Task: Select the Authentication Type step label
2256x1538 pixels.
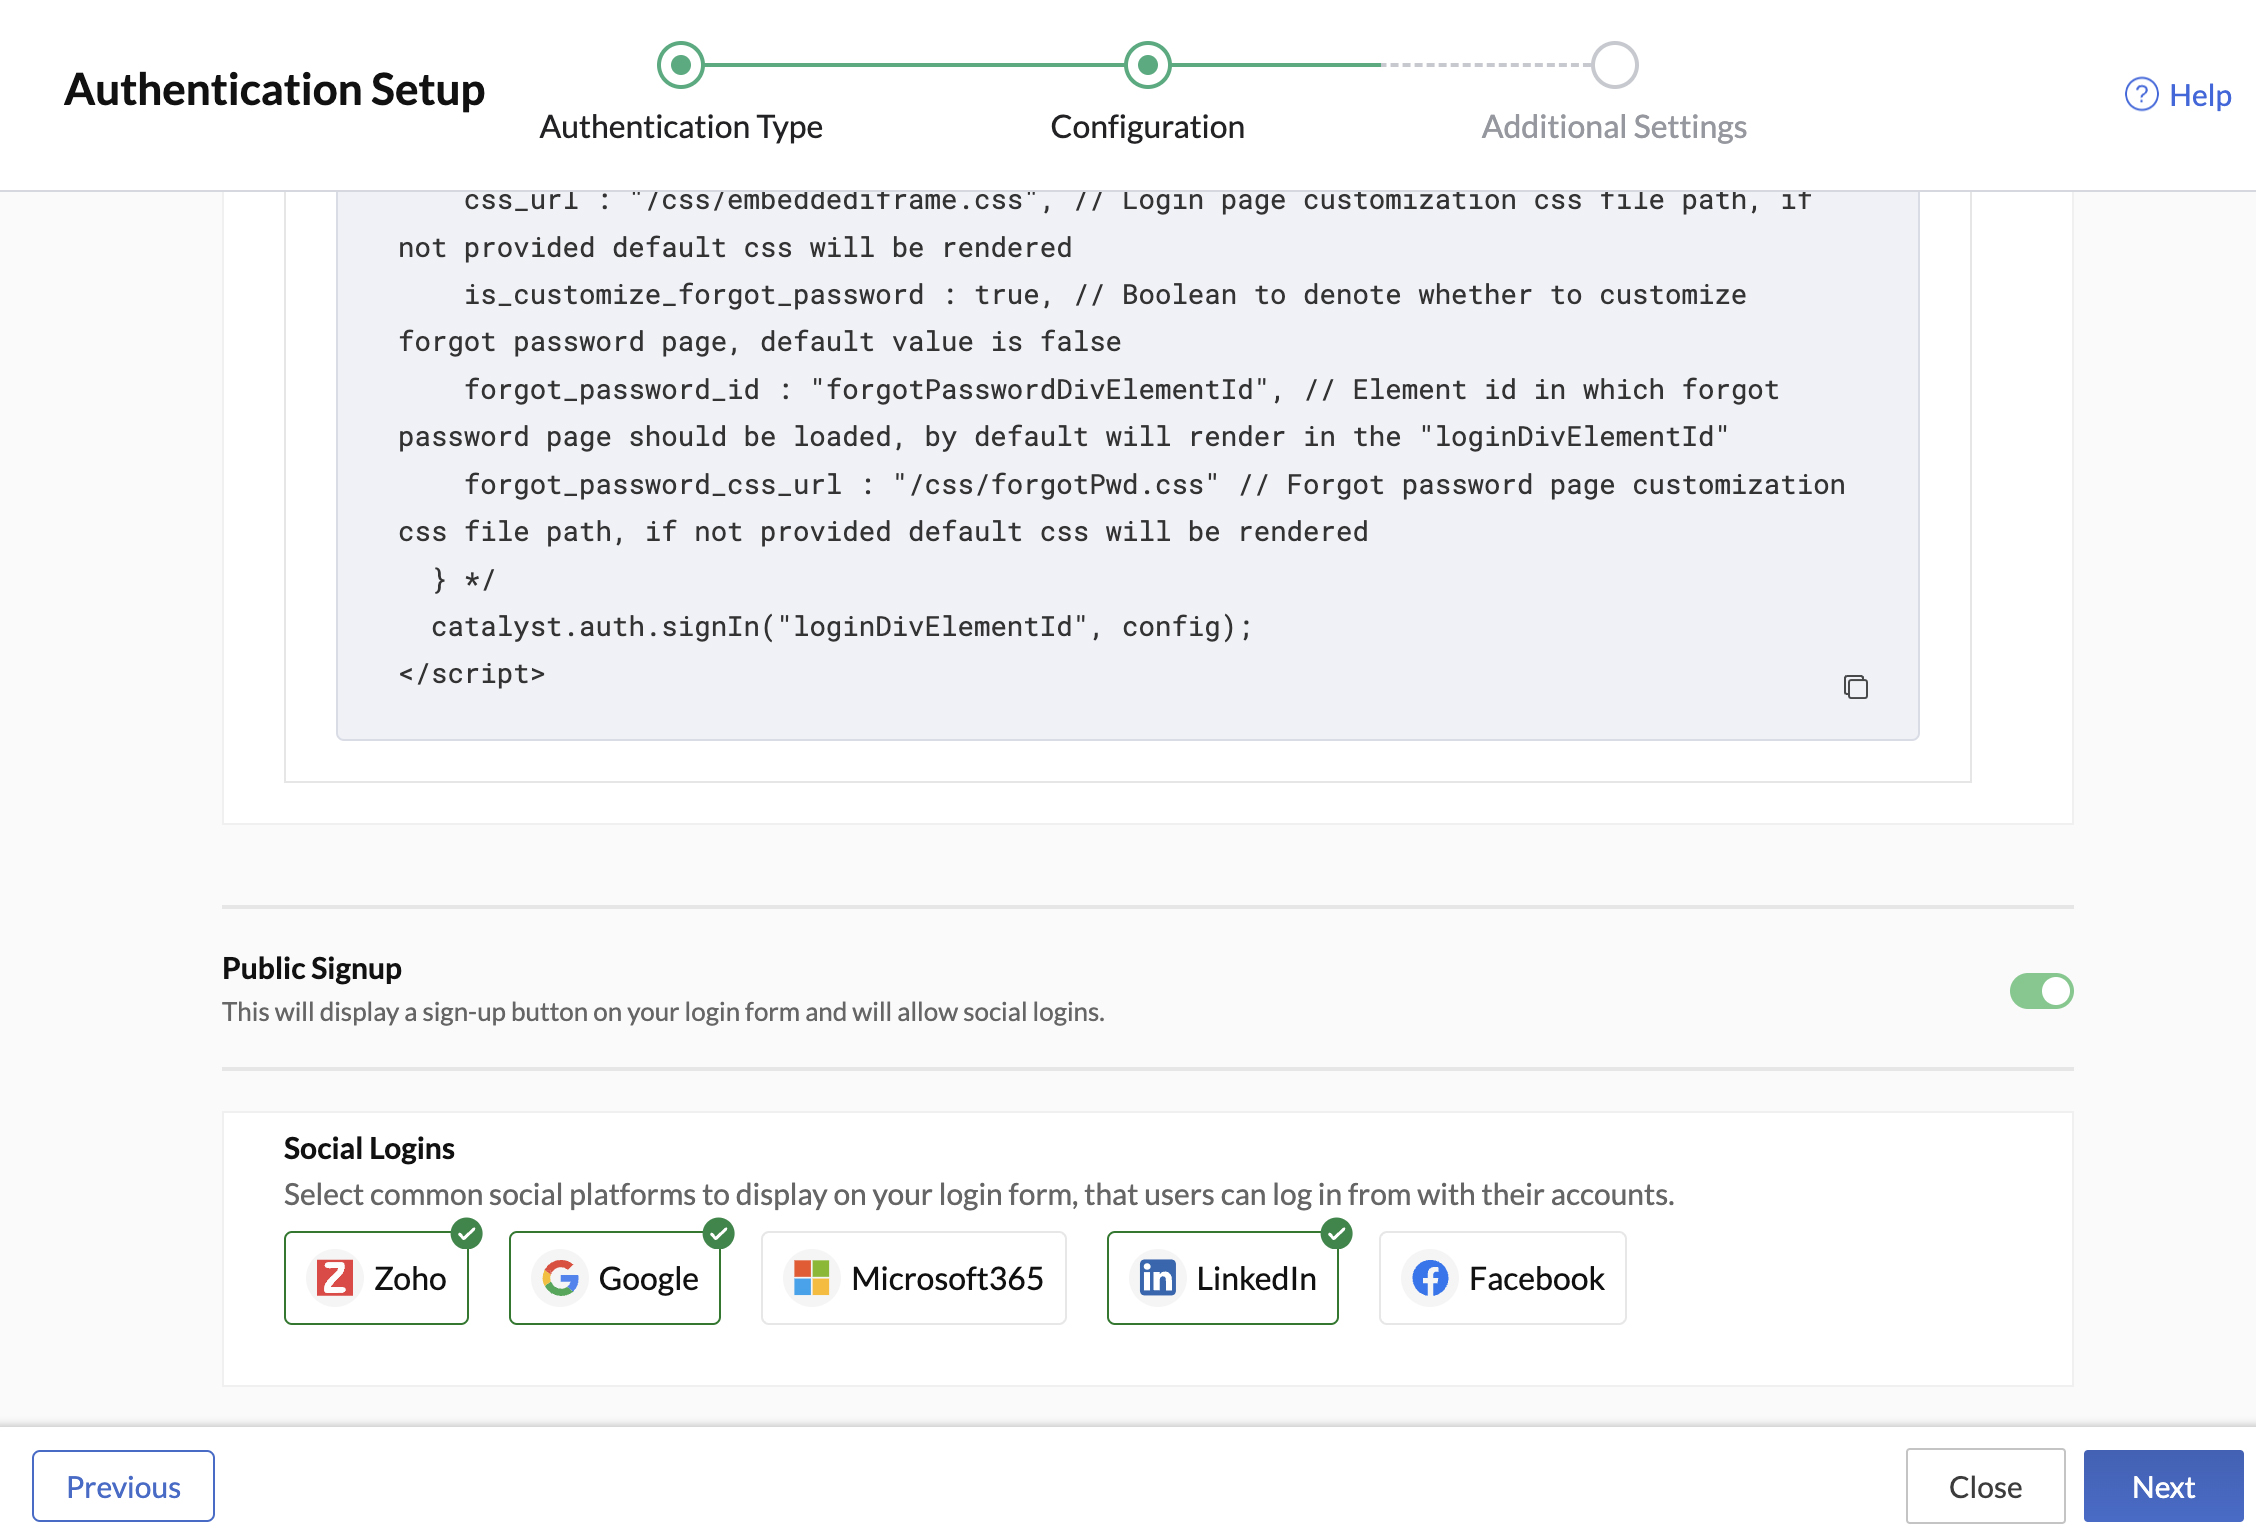Action: tap(681, 126)
